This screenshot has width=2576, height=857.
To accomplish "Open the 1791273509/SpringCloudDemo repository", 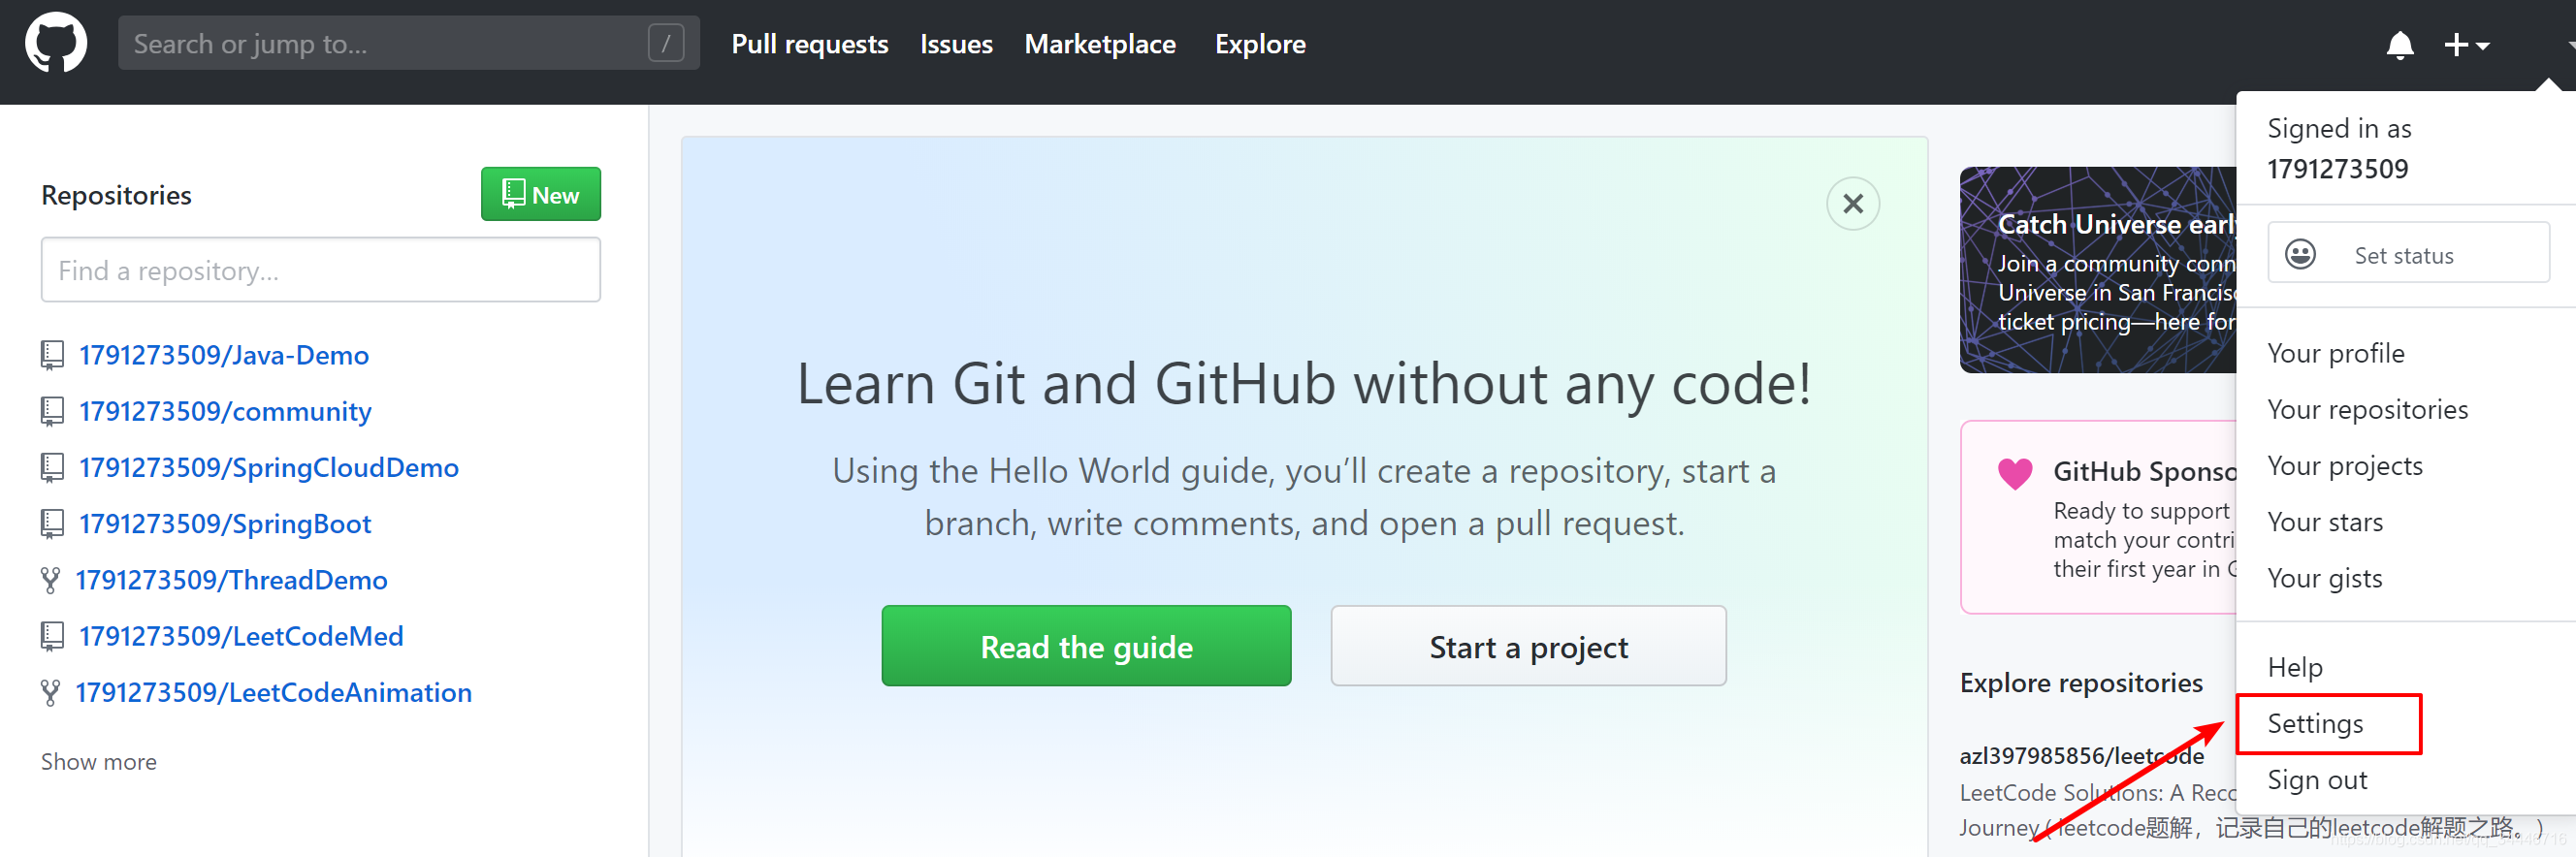I will point(269,467).
